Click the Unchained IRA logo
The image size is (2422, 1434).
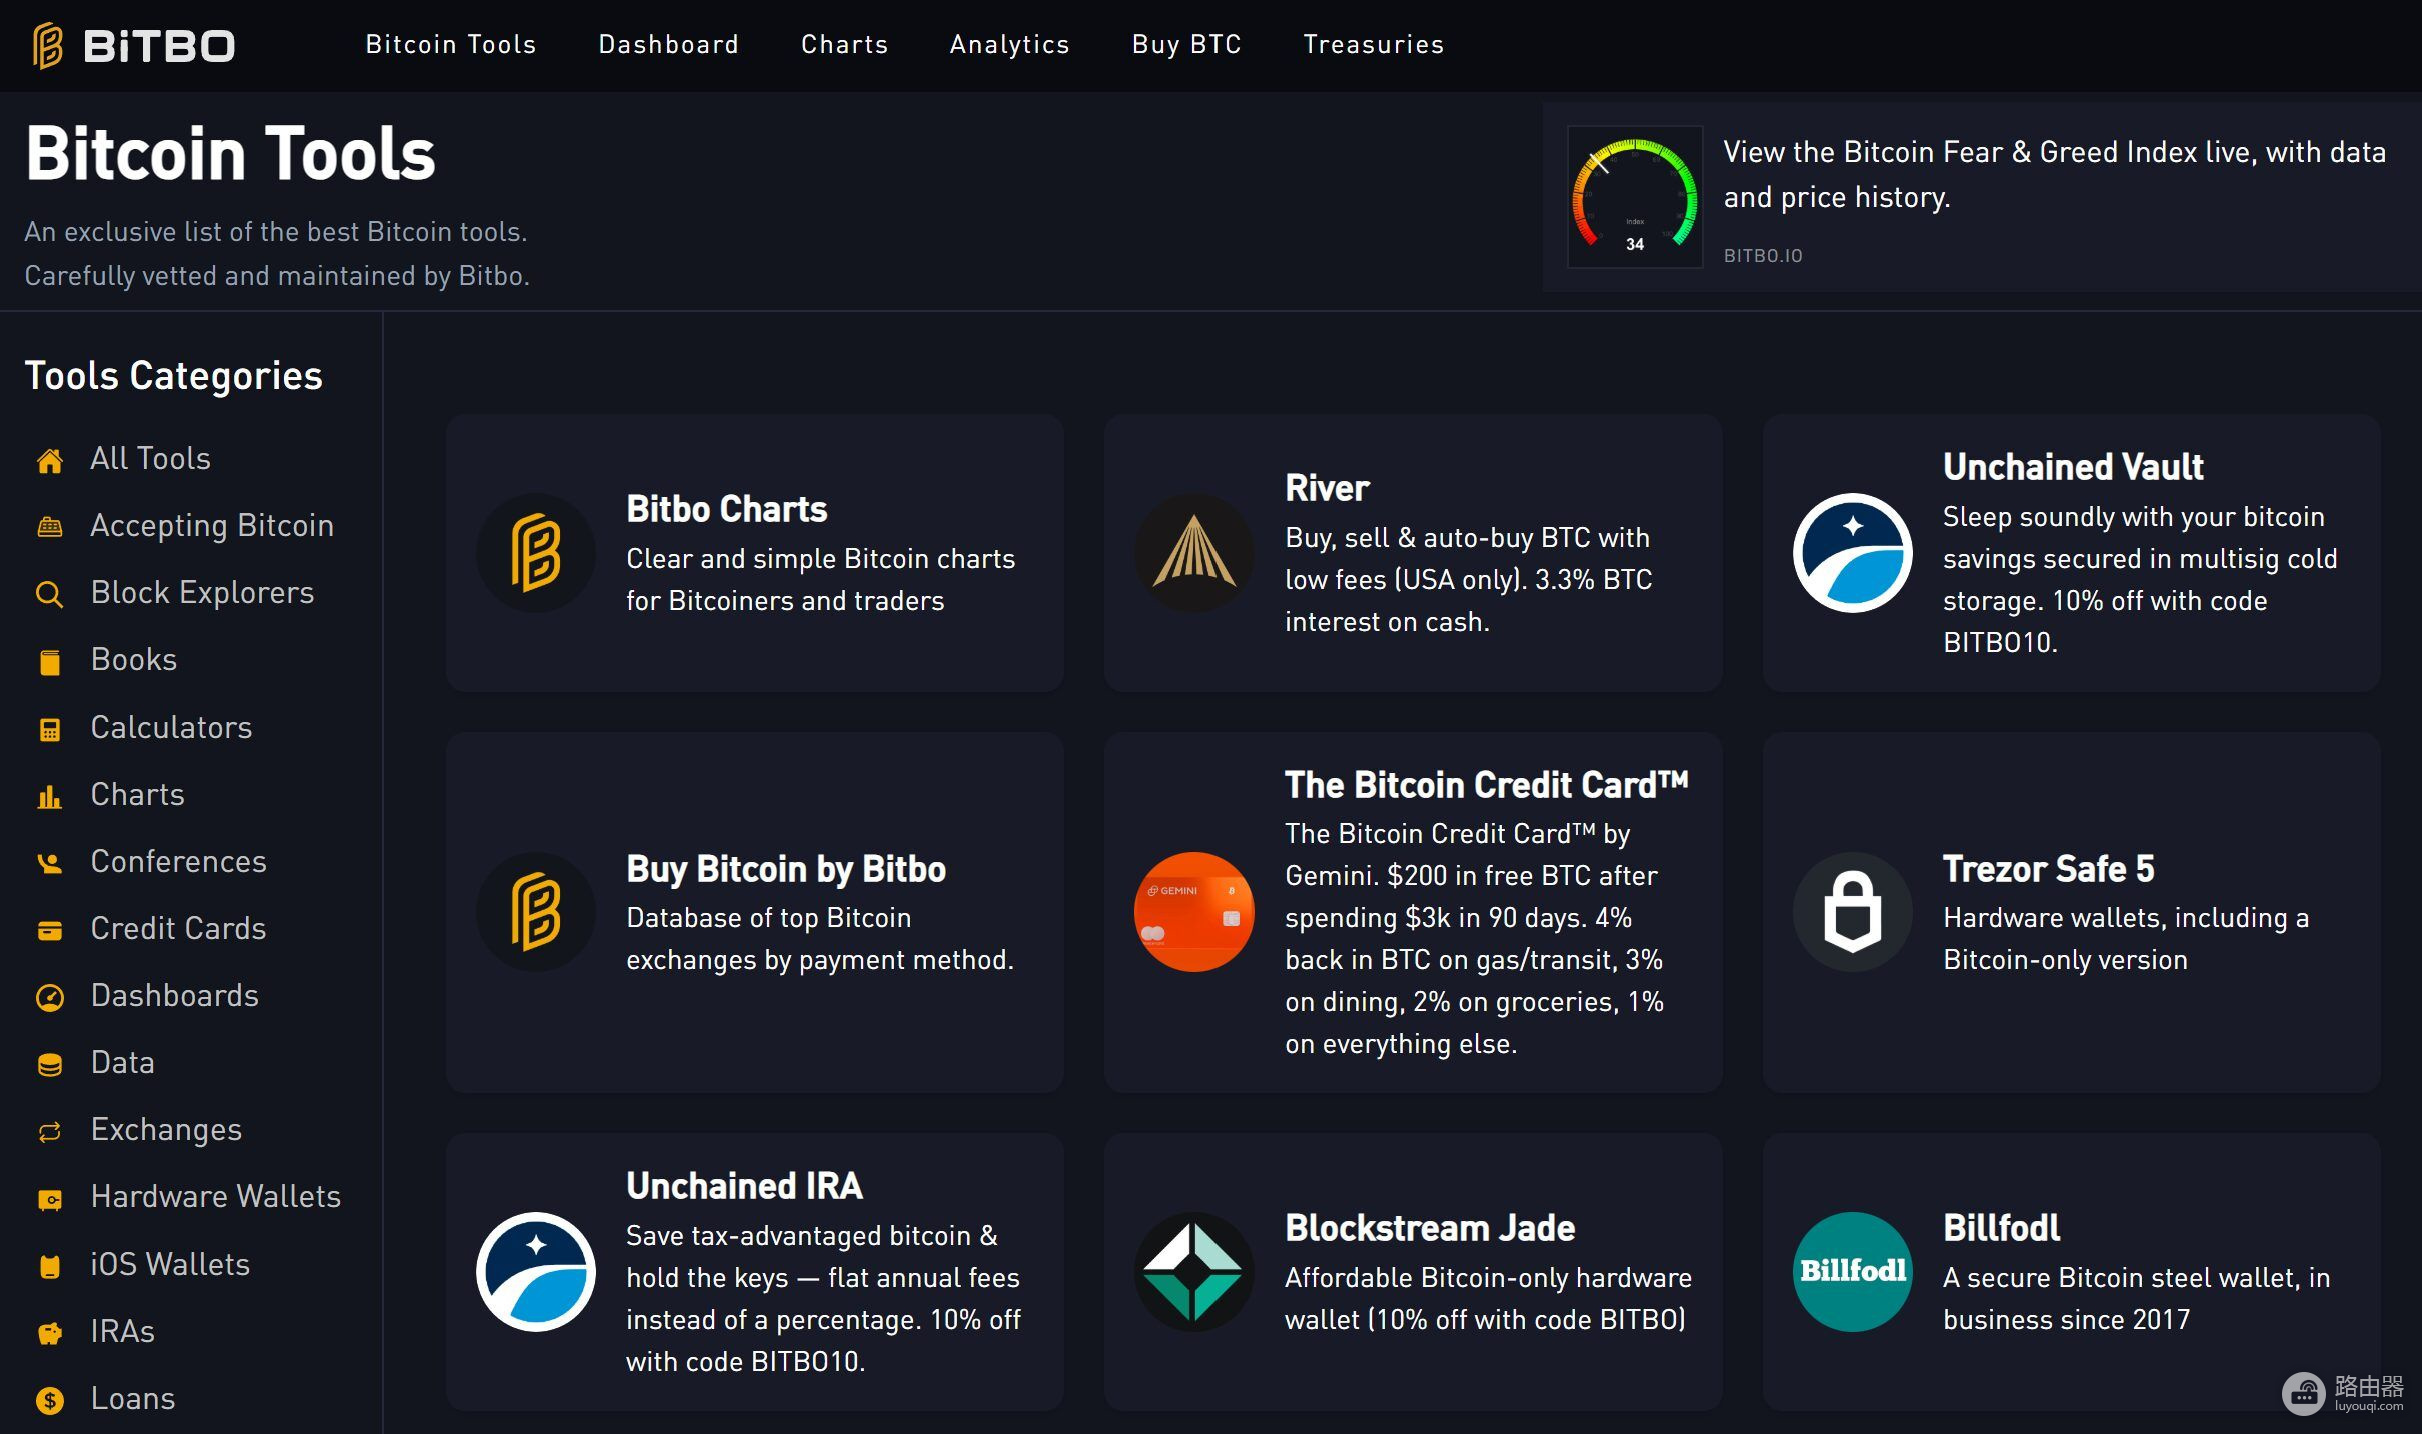[536, 1271]
